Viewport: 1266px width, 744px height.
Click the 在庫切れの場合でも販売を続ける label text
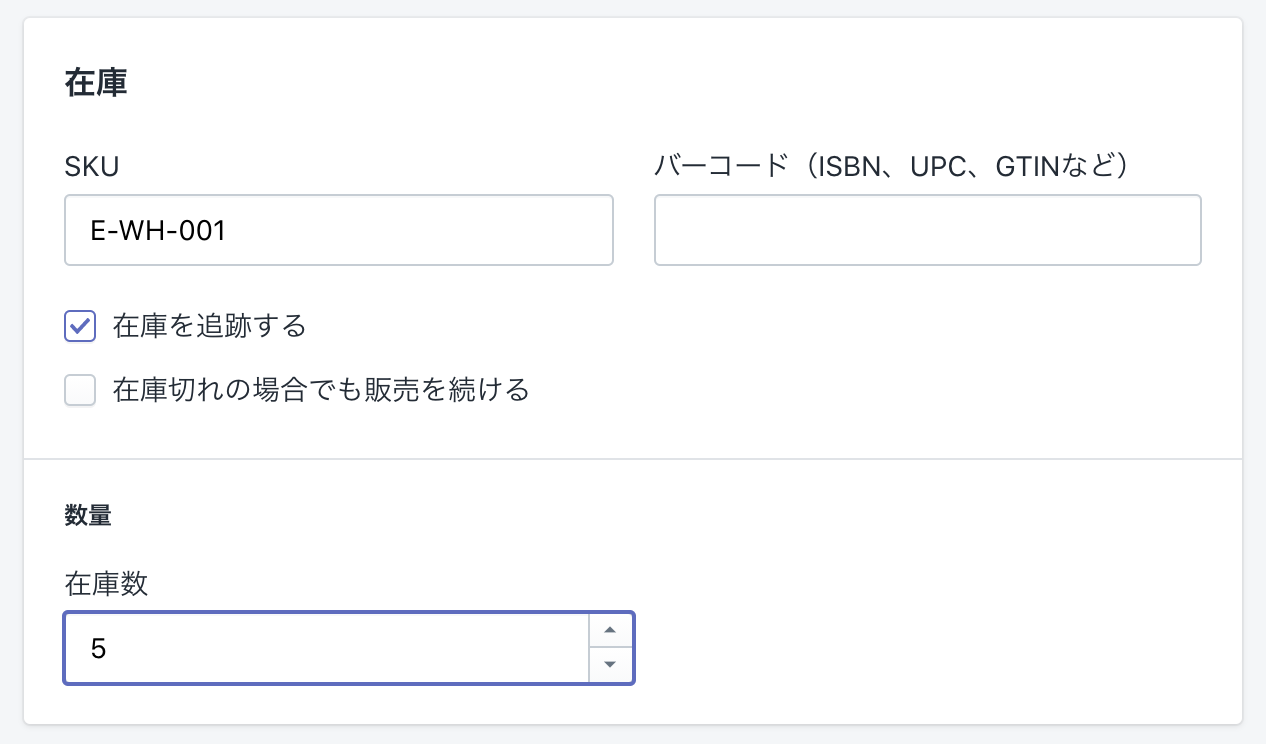pyautogui.click(x=321, y=390)
